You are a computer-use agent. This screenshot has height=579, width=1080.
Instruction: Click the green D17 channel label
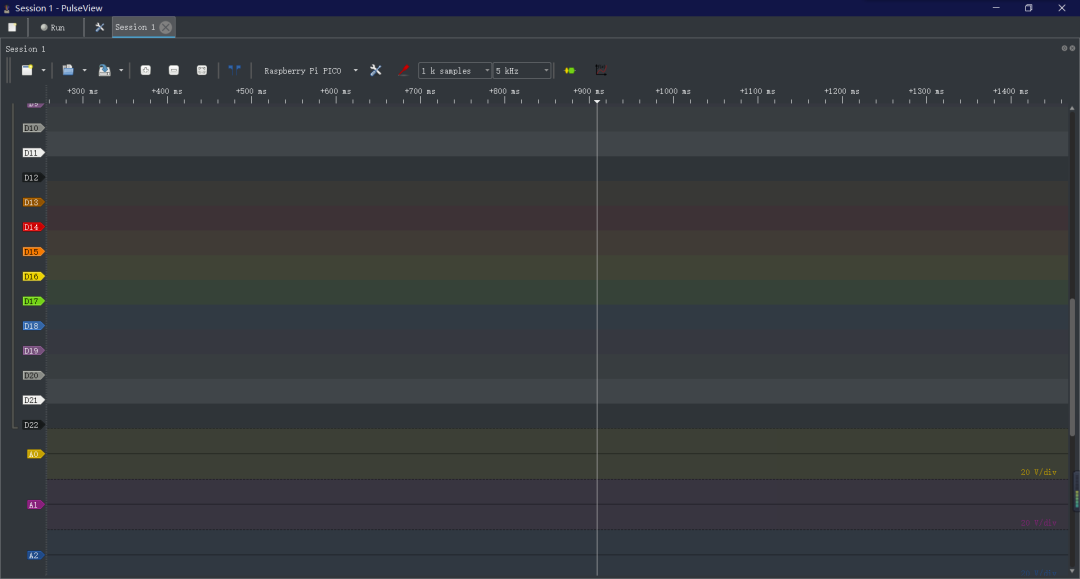[x=32, y=301]
